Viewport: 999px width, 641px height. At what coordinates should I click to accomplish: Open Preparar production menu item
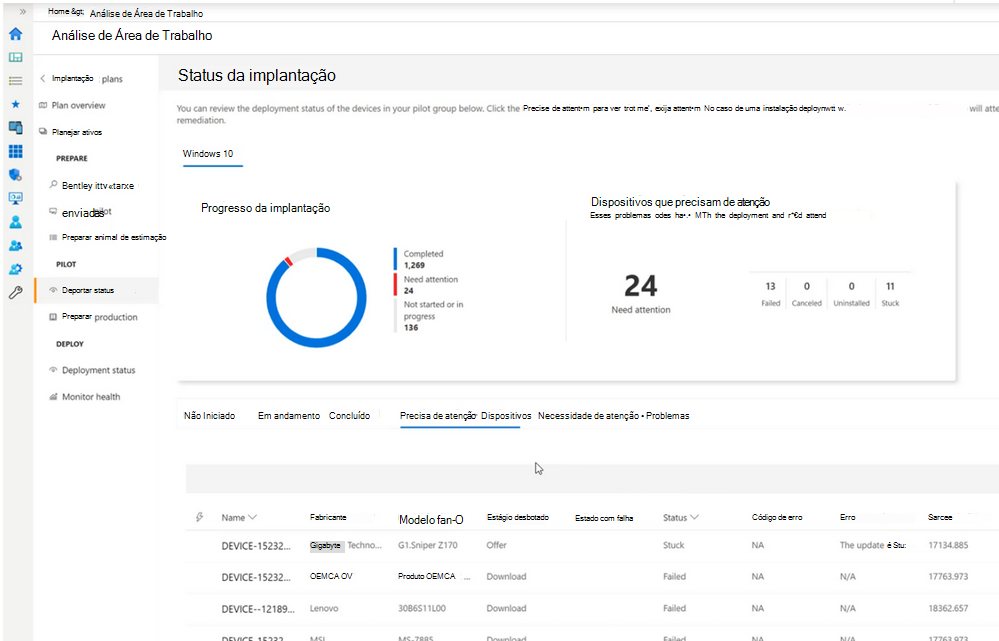click(99, 317)
